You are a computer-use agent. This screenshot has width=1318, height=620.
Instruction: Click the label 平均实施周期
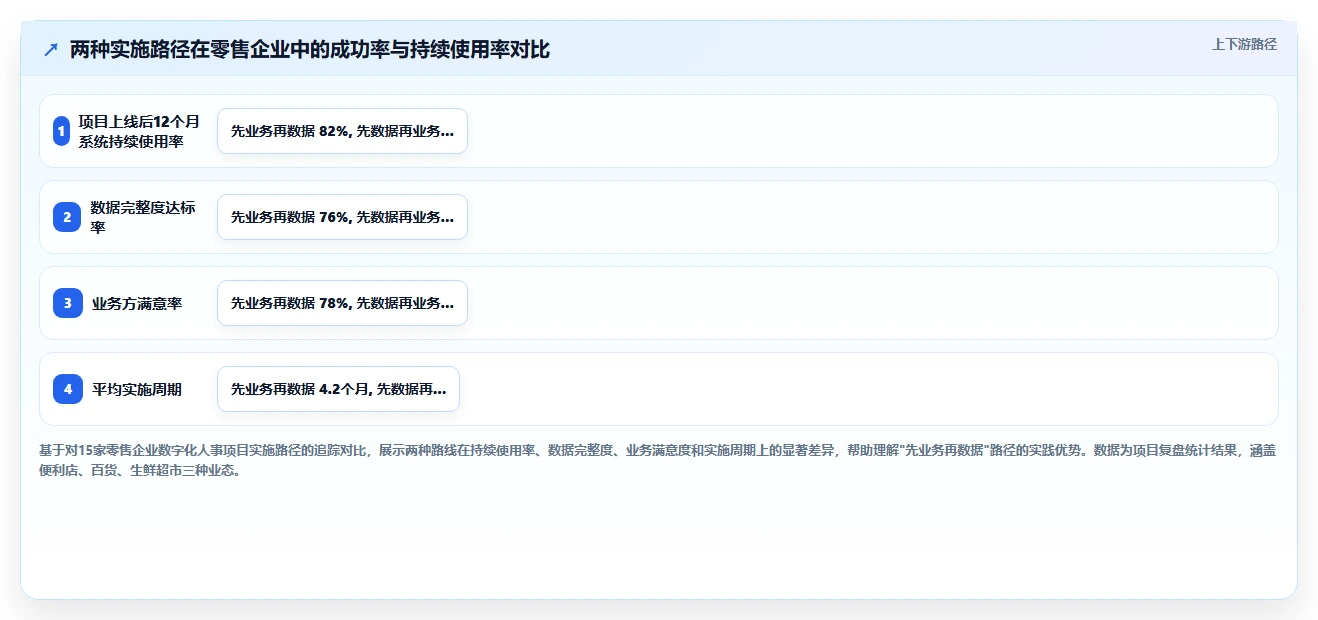point(137,389)
